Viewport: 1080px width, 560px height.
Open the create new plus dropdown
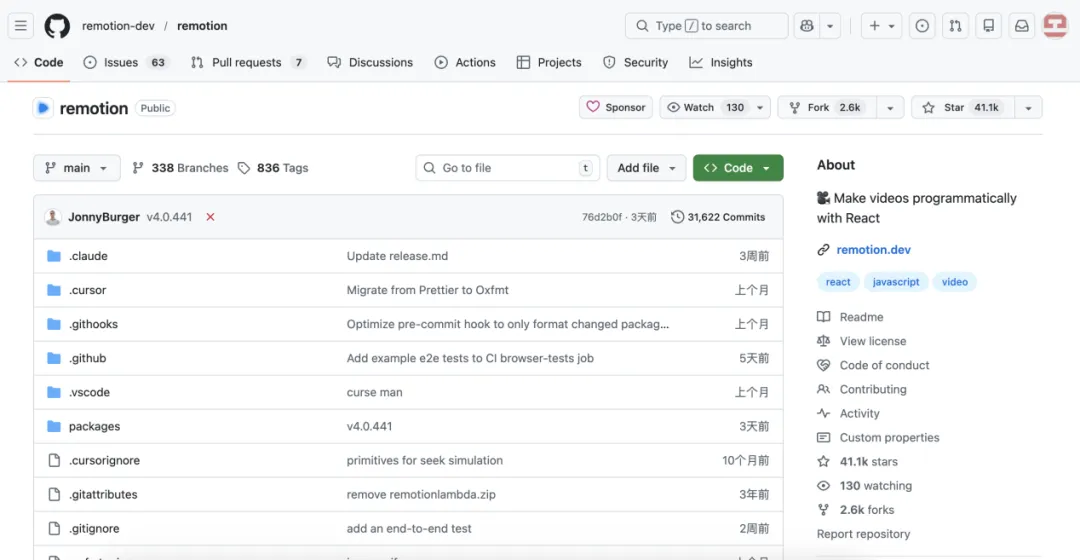(881, 25)
